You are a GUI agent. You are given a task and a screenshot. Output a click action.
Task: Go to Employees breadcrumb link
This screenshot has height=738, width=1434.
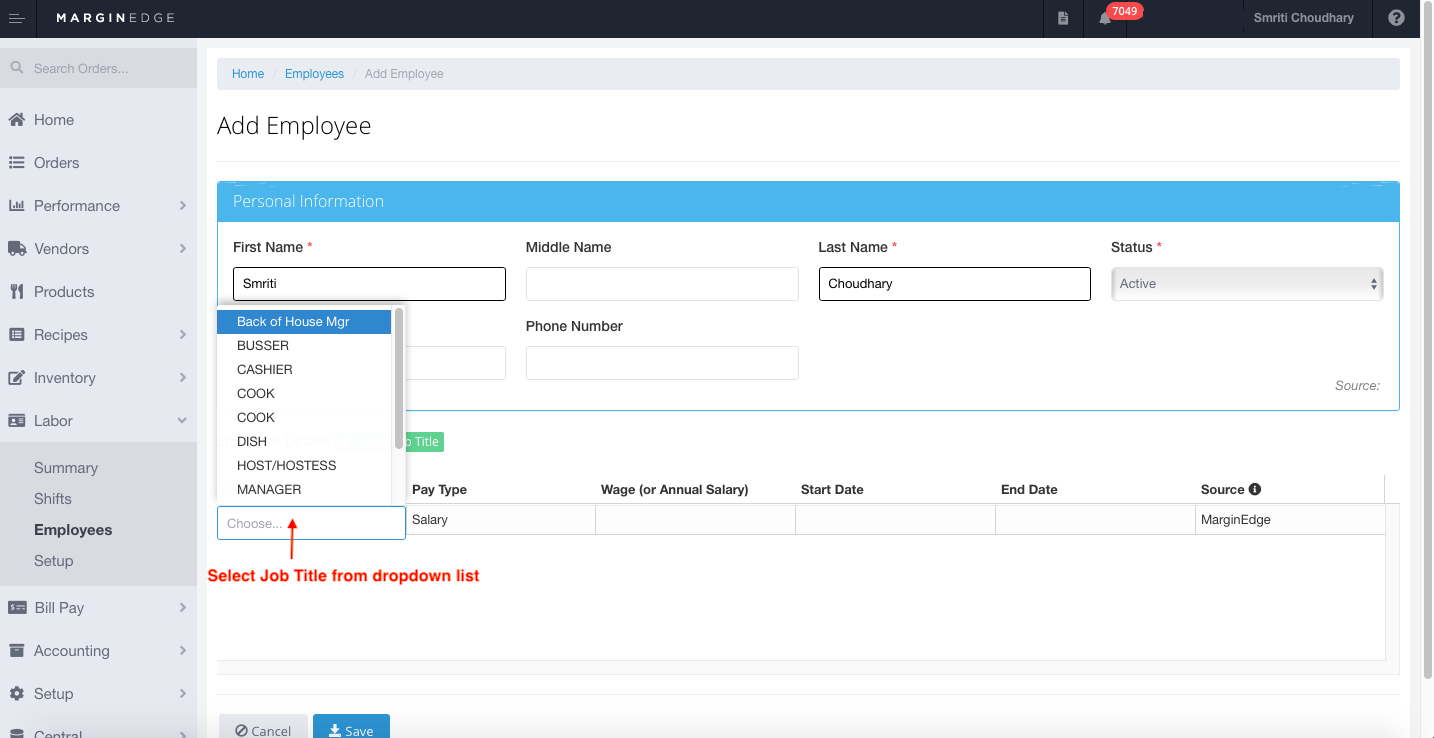coord(314,74)
